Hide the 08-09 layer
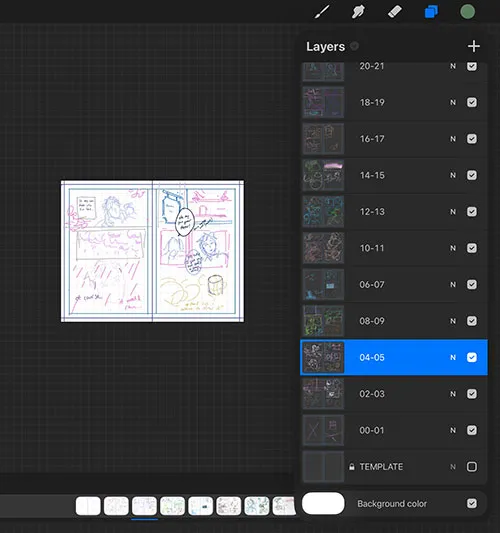Viewport: 500px width, 533px height. 472,321
